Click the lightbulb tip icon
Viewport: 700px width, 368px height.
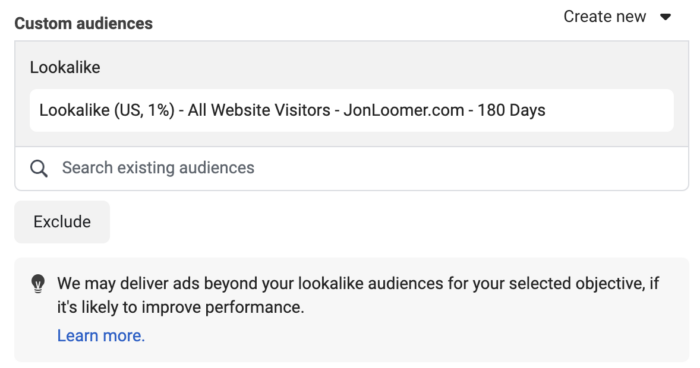(x=38, y=284)
